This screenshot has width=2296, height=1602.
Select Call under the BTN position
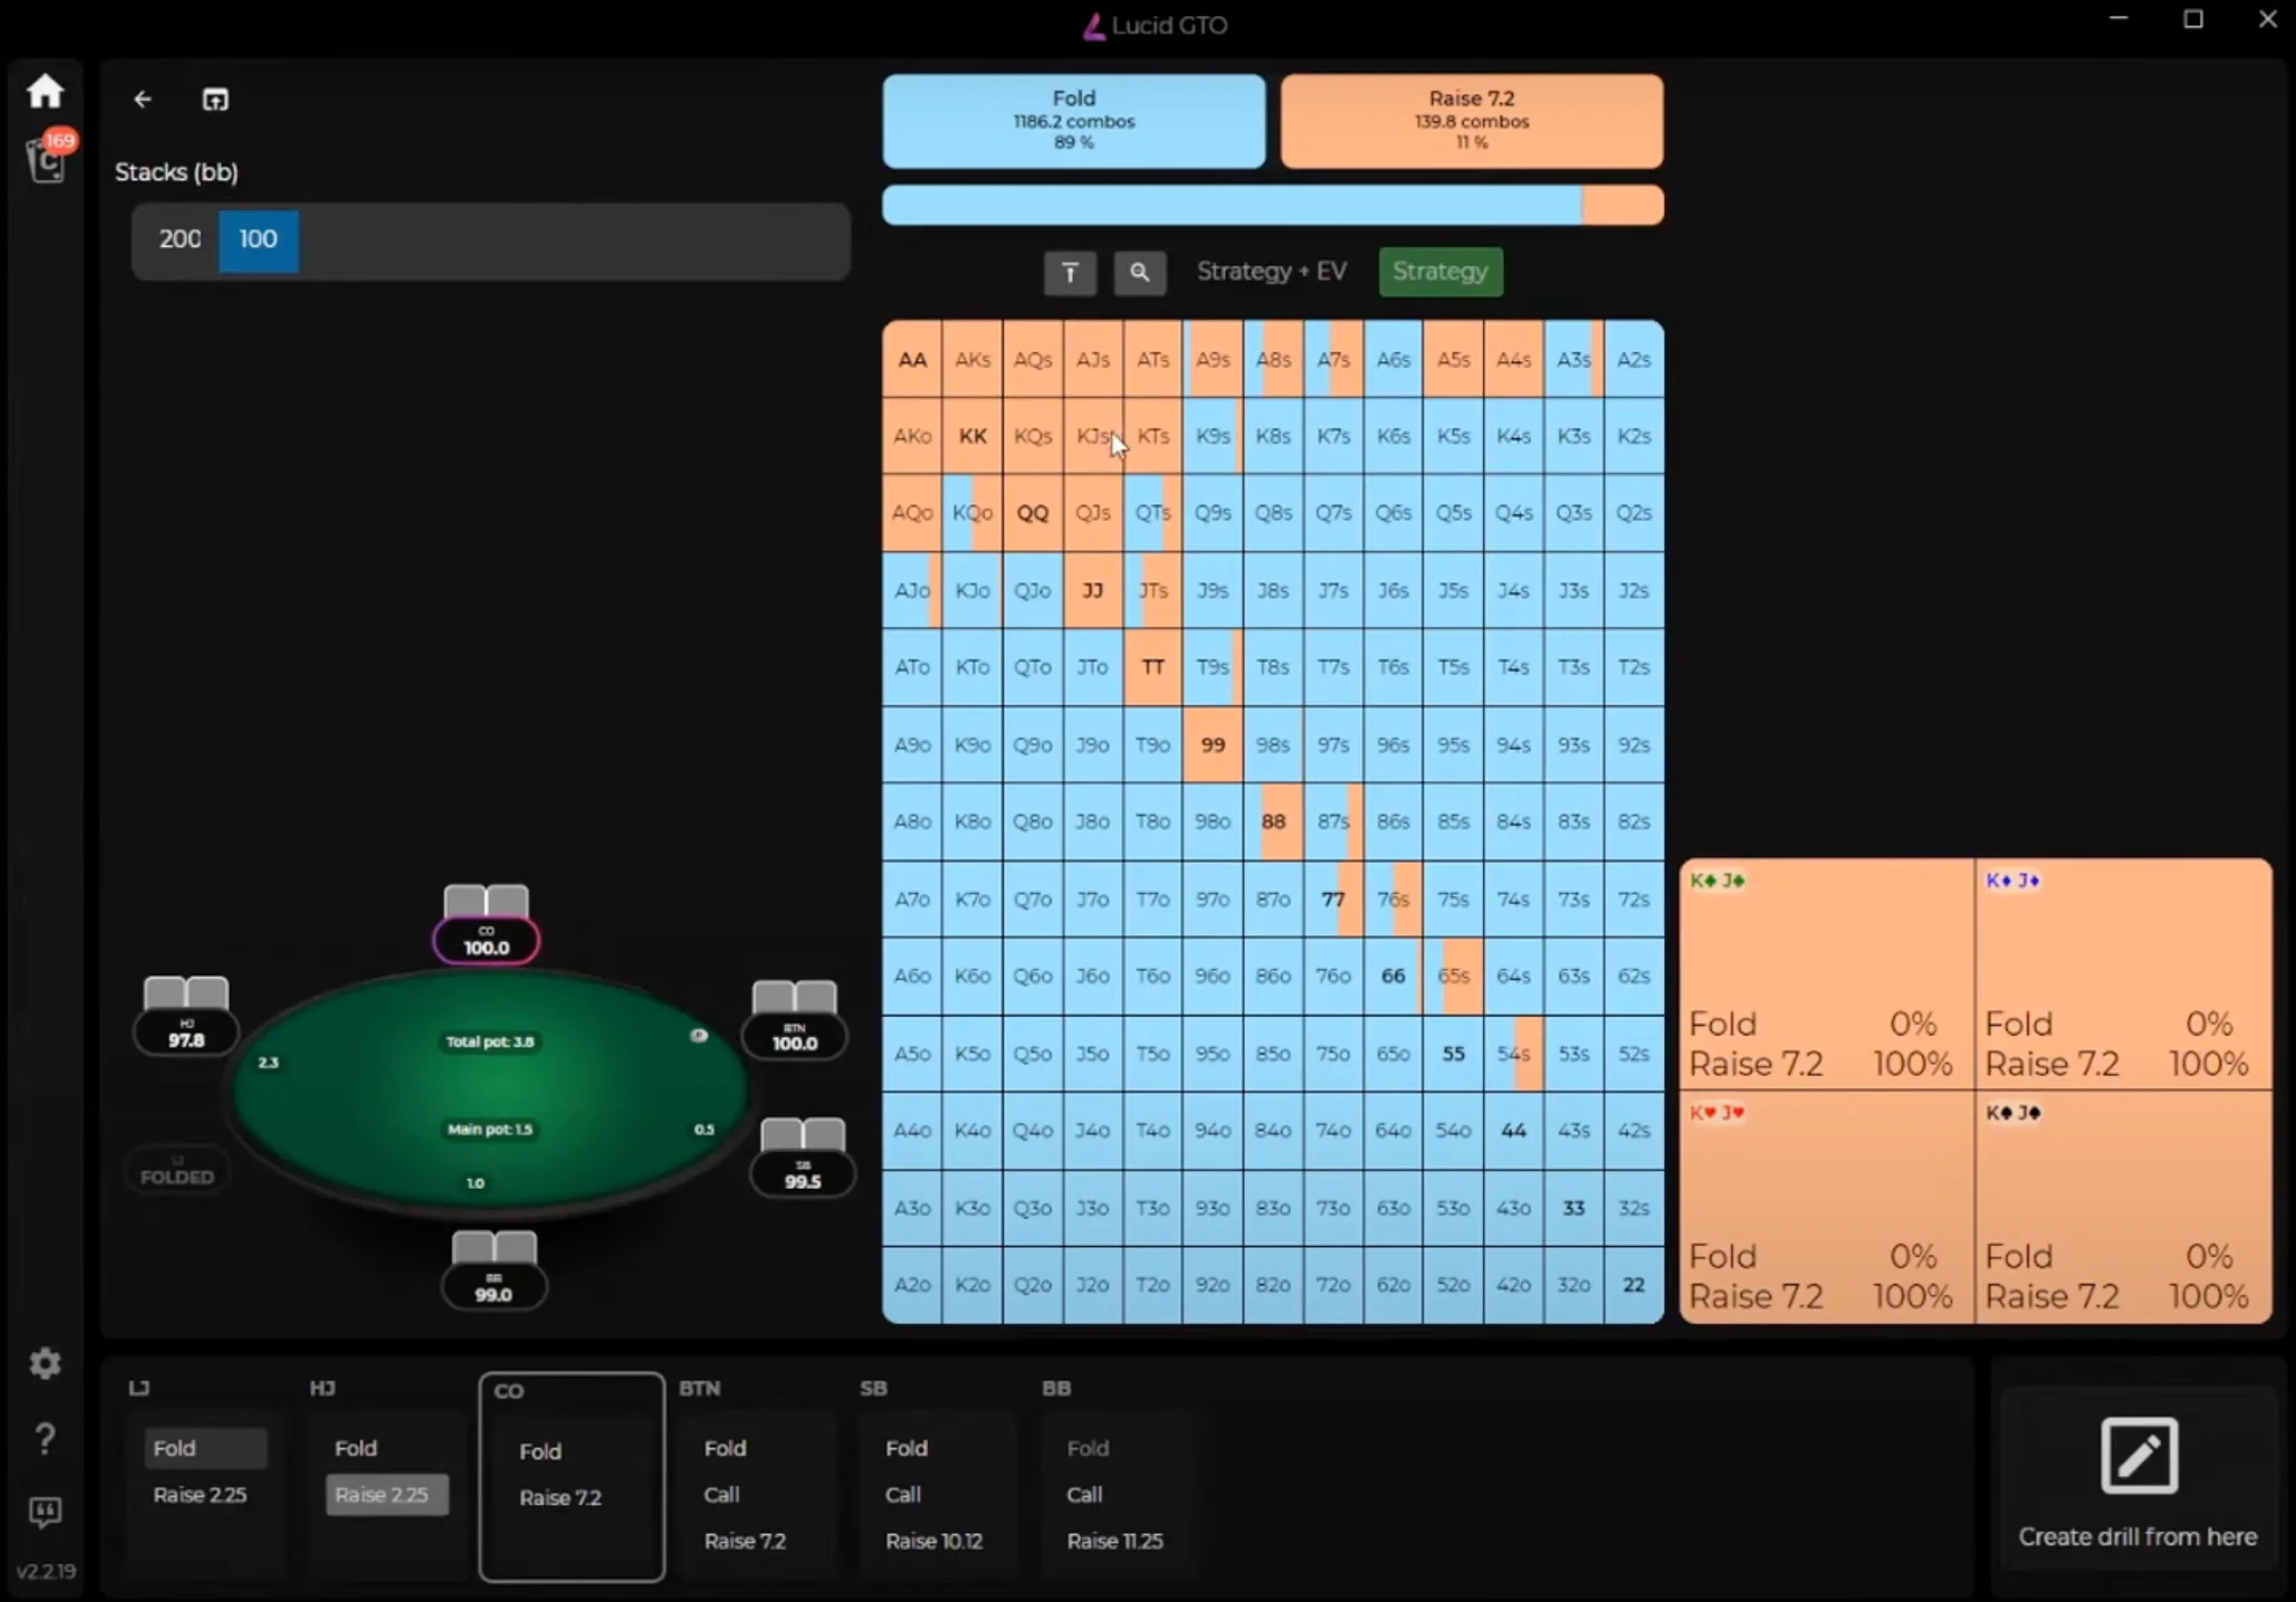point(721,1494)
